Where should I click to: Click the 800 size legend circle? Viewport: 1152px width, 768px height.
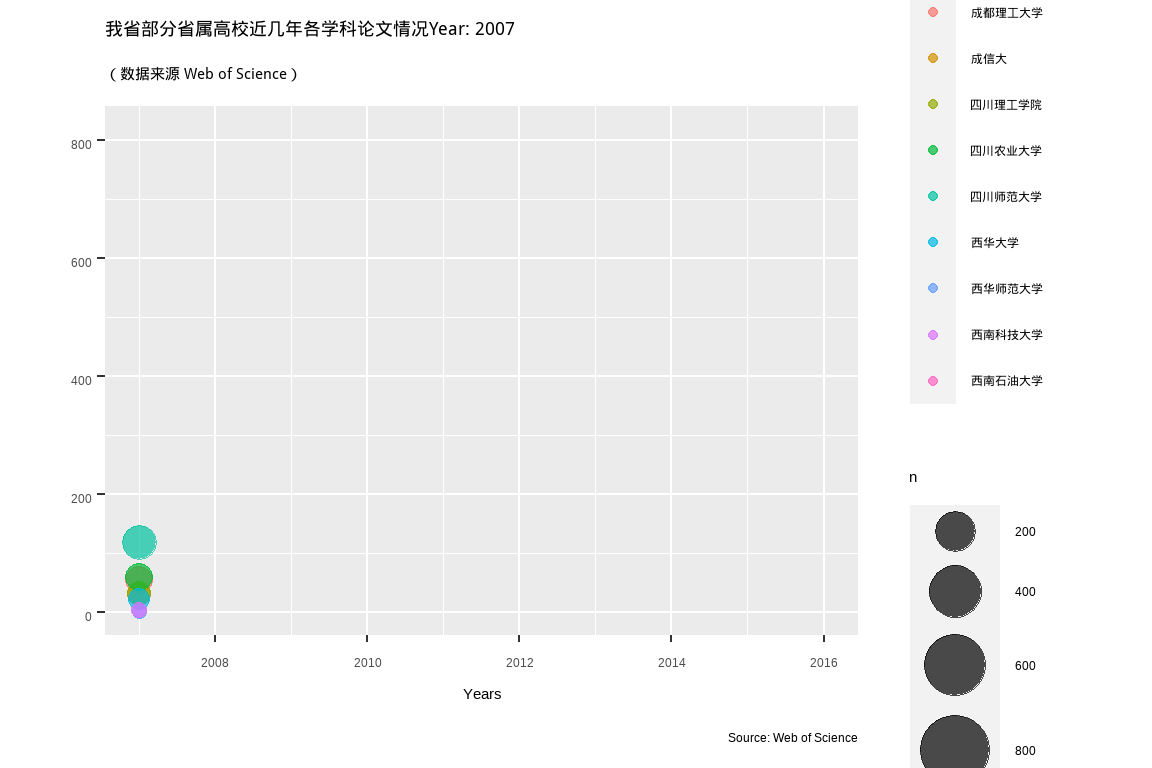pos(955,748)
